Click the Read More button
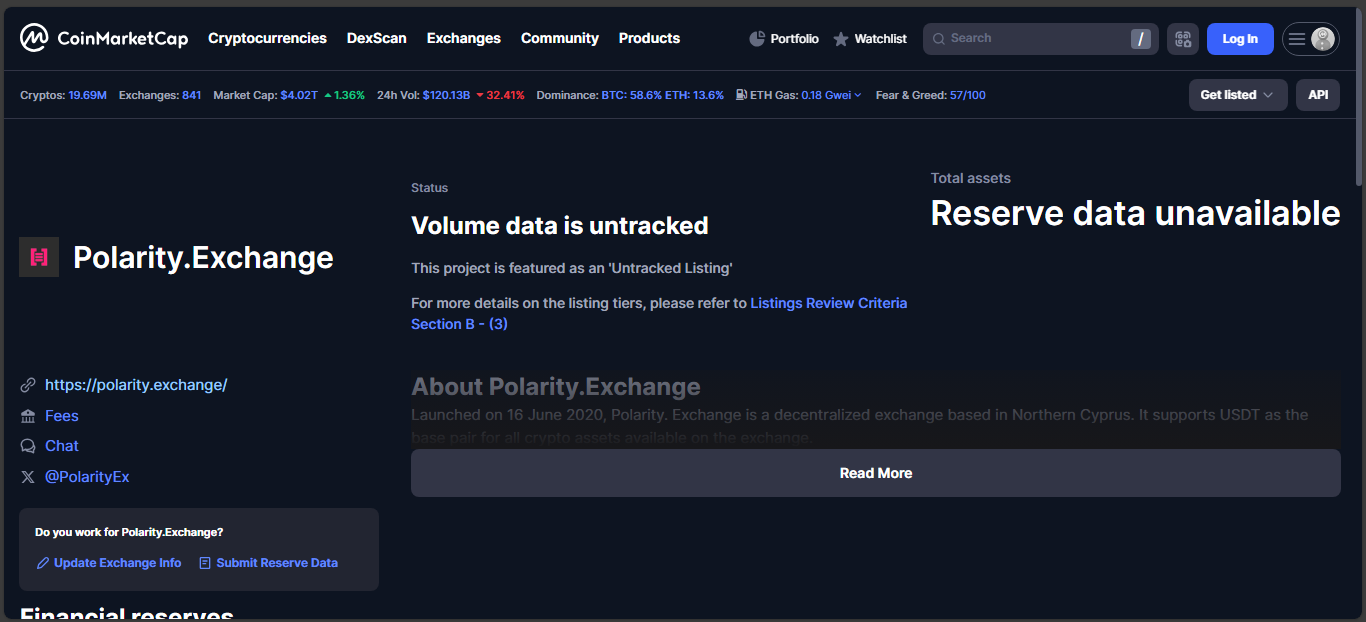The height and width of the screenshot is (622, 1366). coord(875,473)
